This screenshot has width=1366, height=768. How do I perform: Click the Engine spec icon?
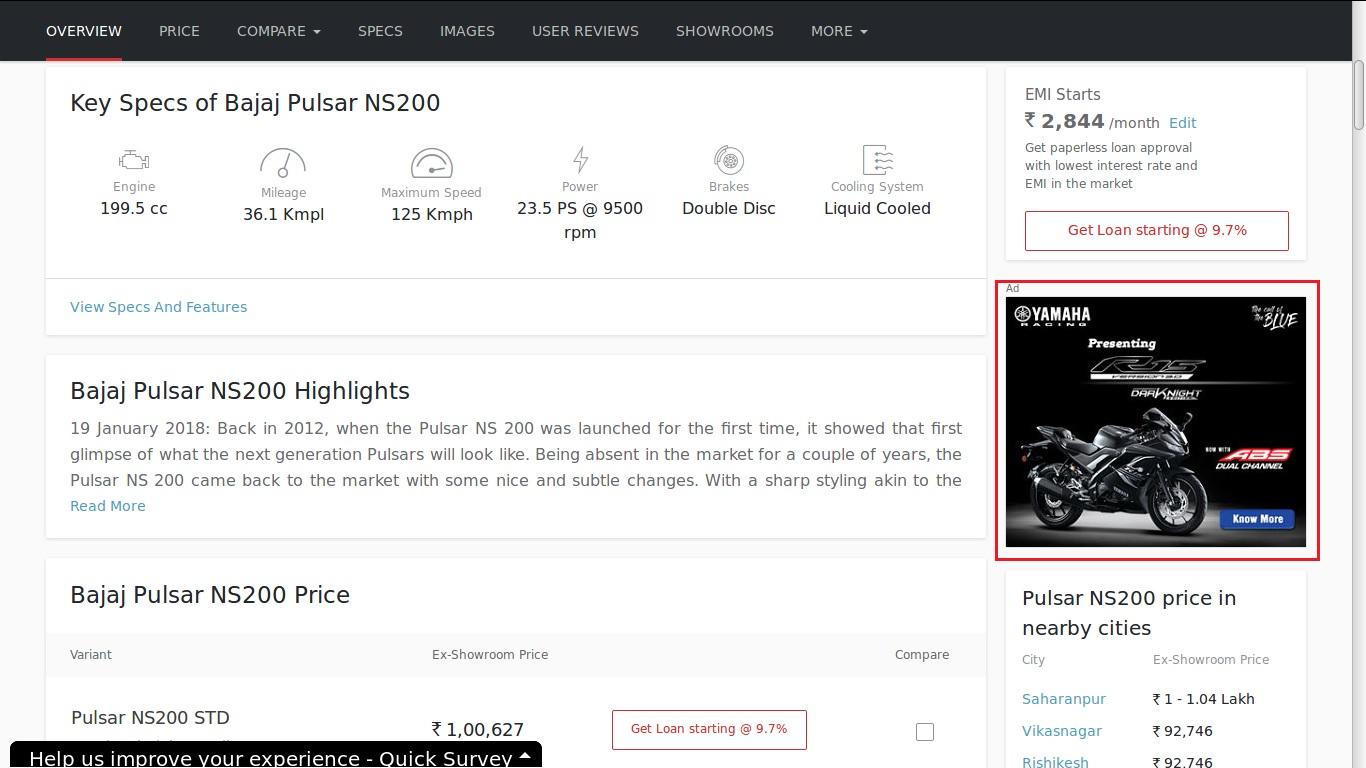click(134, 160)
